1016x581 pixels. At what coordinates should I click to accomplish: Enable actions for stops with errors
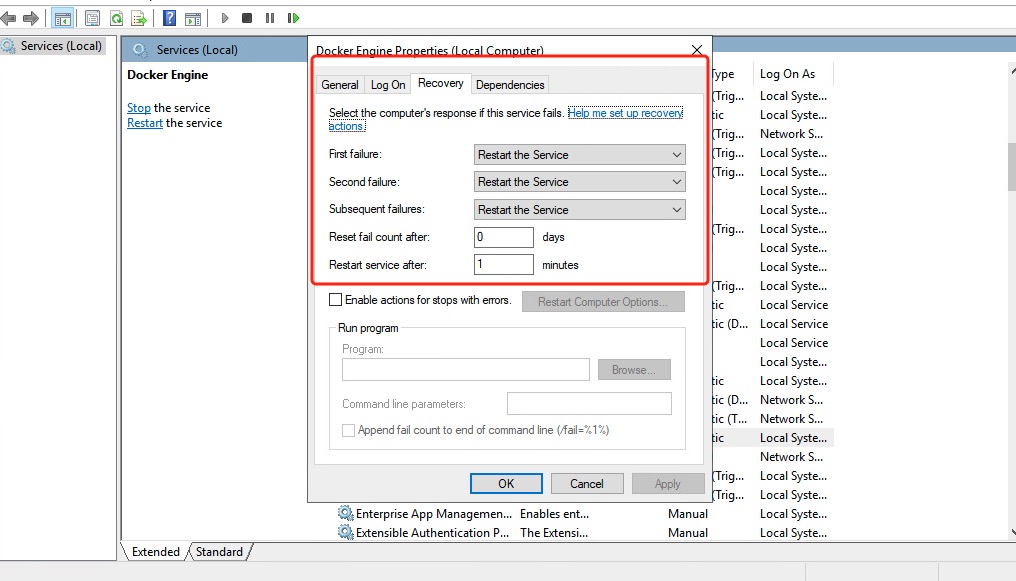(x=336, y=300)
